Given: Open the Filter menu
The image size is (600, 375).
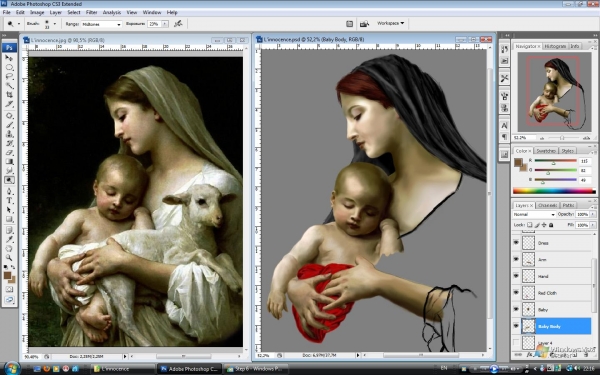Looking at the screenshot, I should click(x=91, y=13).
